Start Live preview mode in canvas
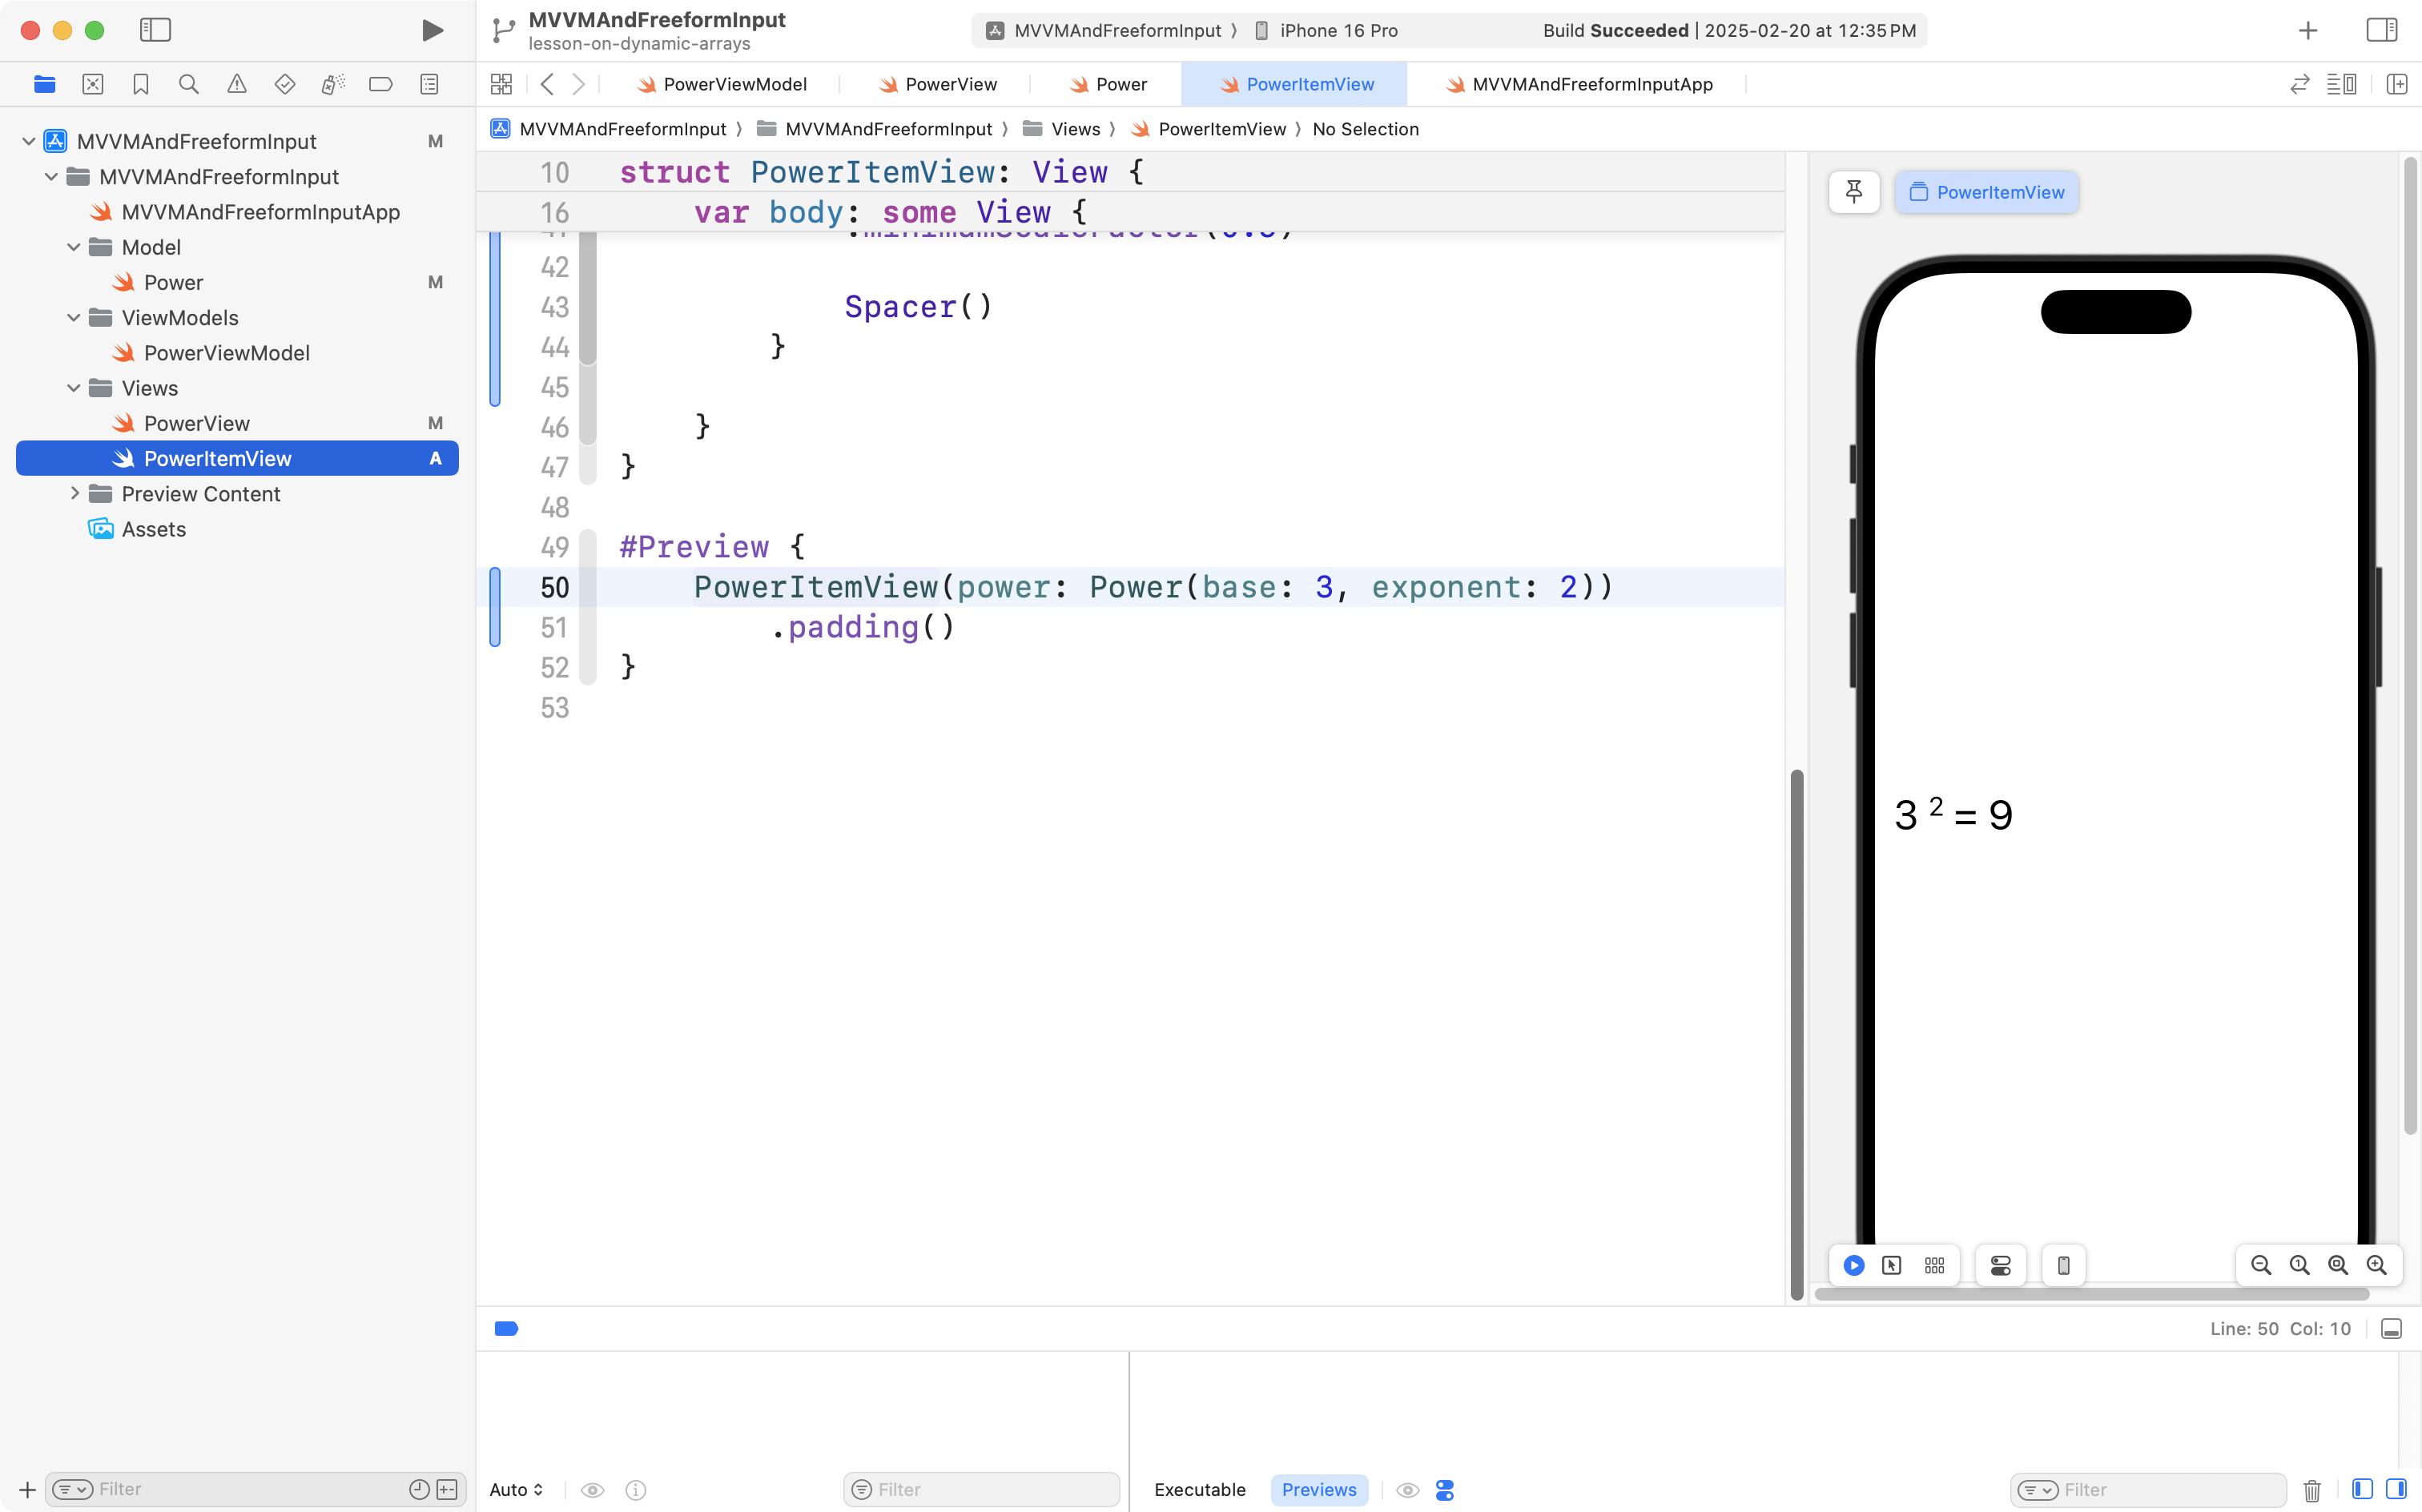 click(x=1853, y=1265)
